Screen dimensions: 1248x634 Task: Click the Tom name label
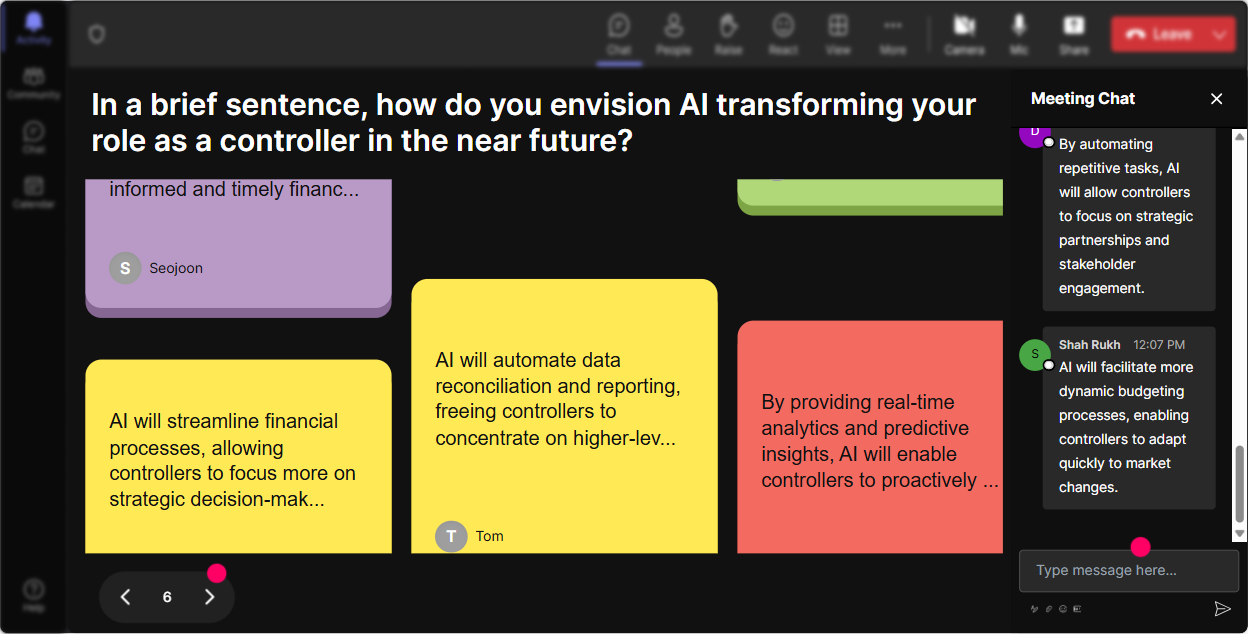489,536
